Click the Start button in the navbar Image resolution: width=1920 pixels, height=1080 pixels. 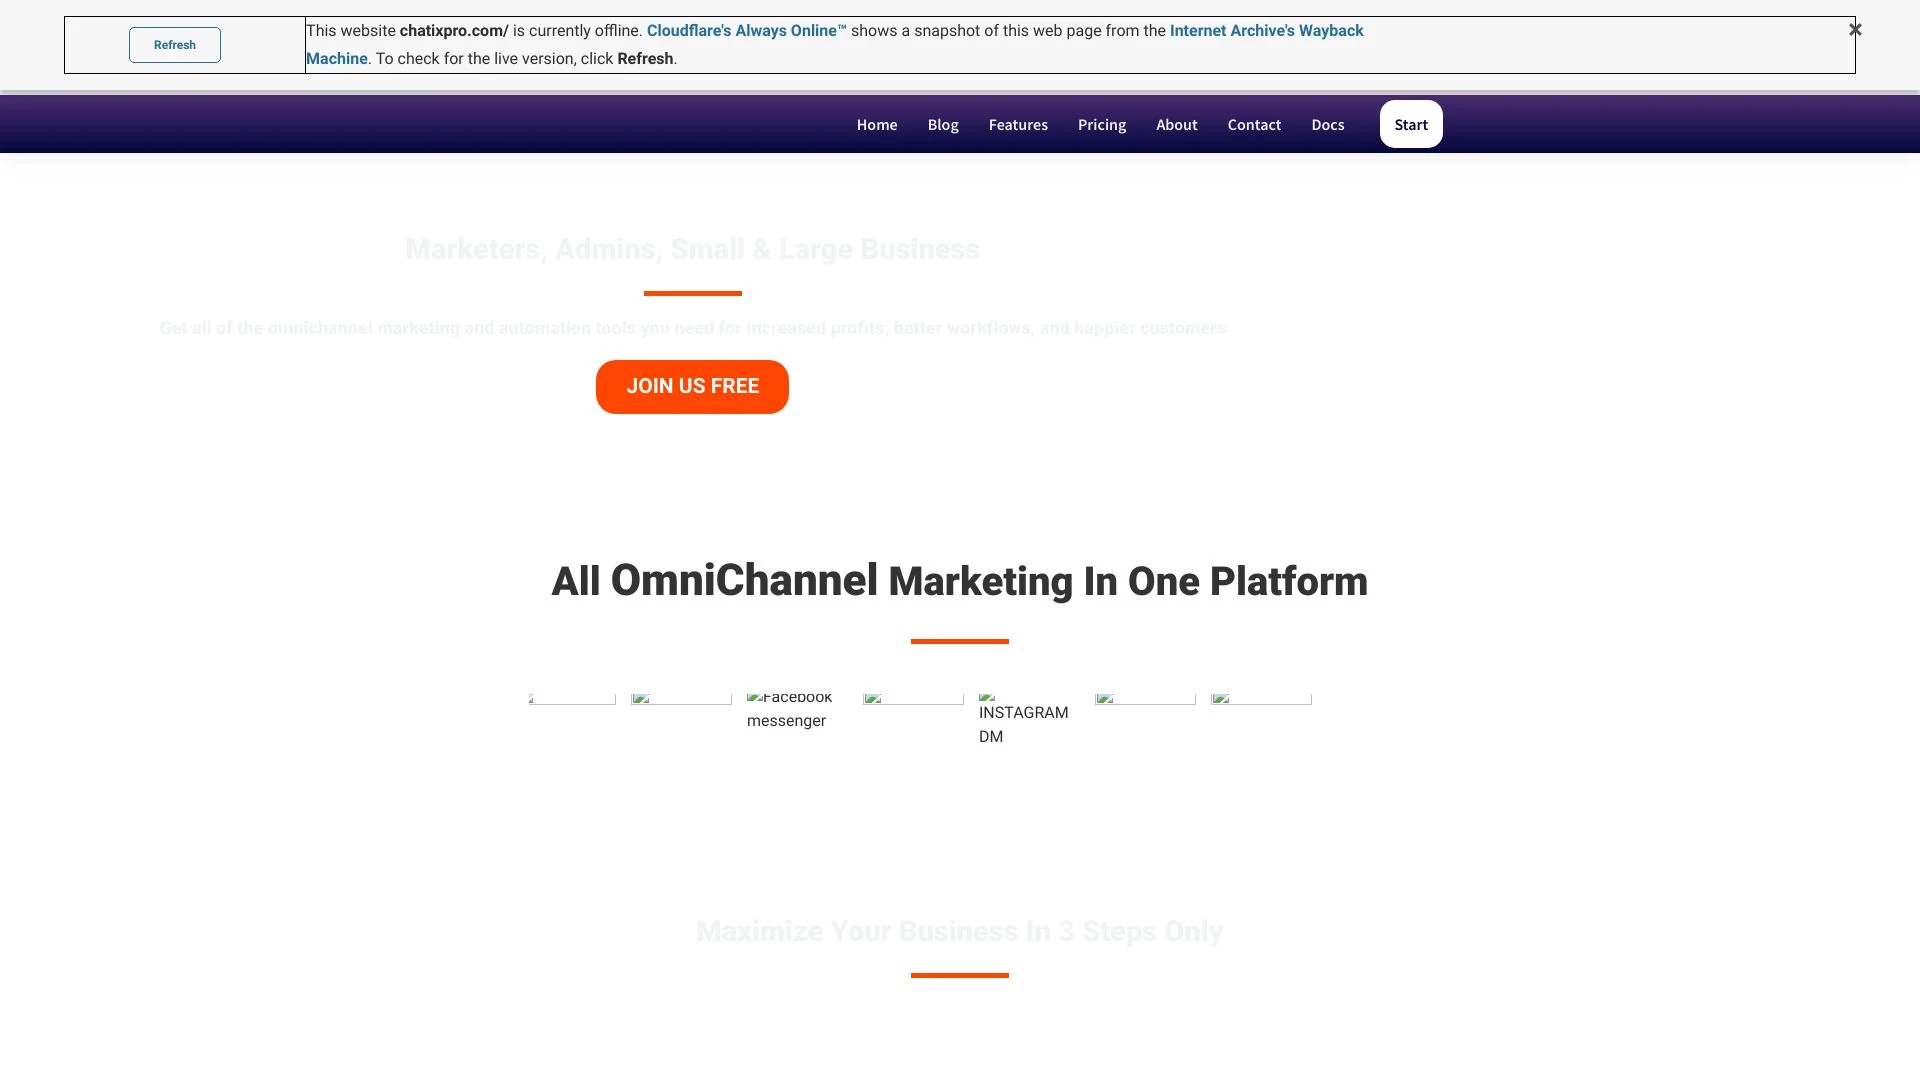point(1410,124)
